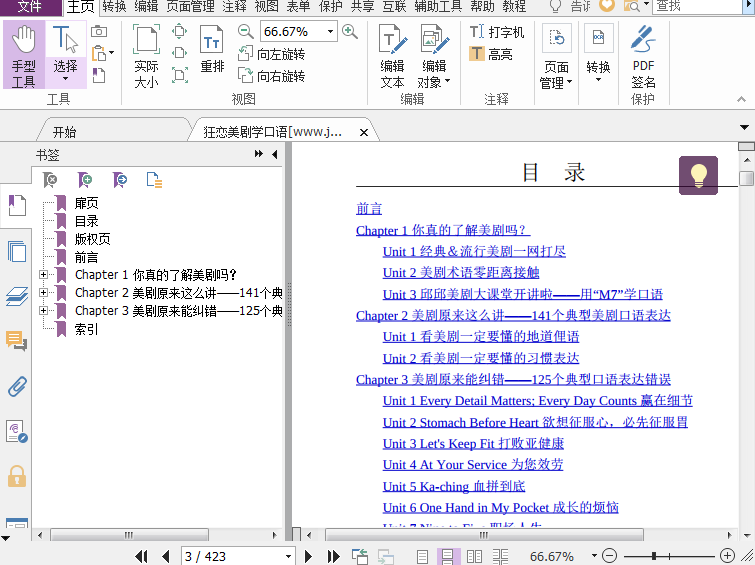Open Unit 4 At Your Service link
755x565 pixels.
tap(473, 464)
